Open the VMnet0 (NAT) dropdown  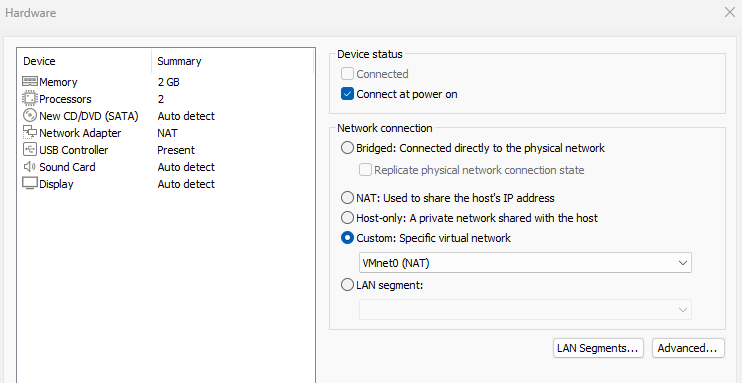(525, 263)
